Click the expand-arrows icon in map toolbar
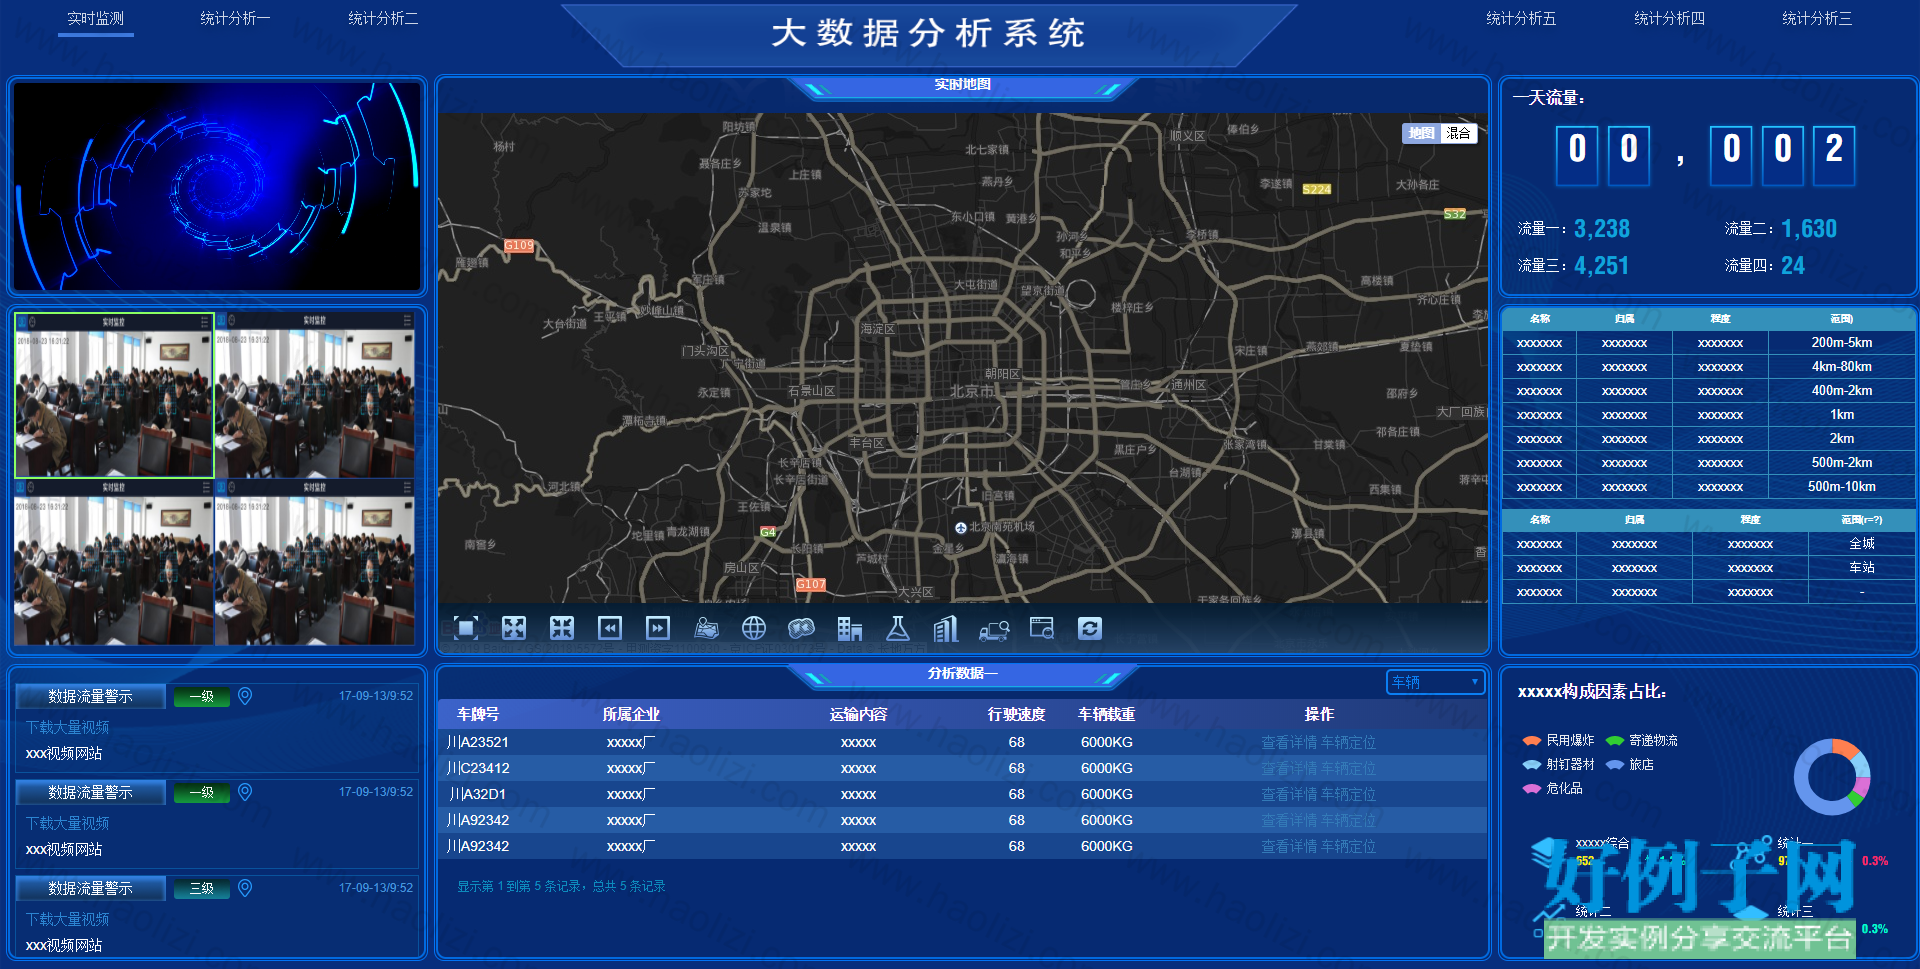Screen dimensions: 1920x969 [514, 628]
